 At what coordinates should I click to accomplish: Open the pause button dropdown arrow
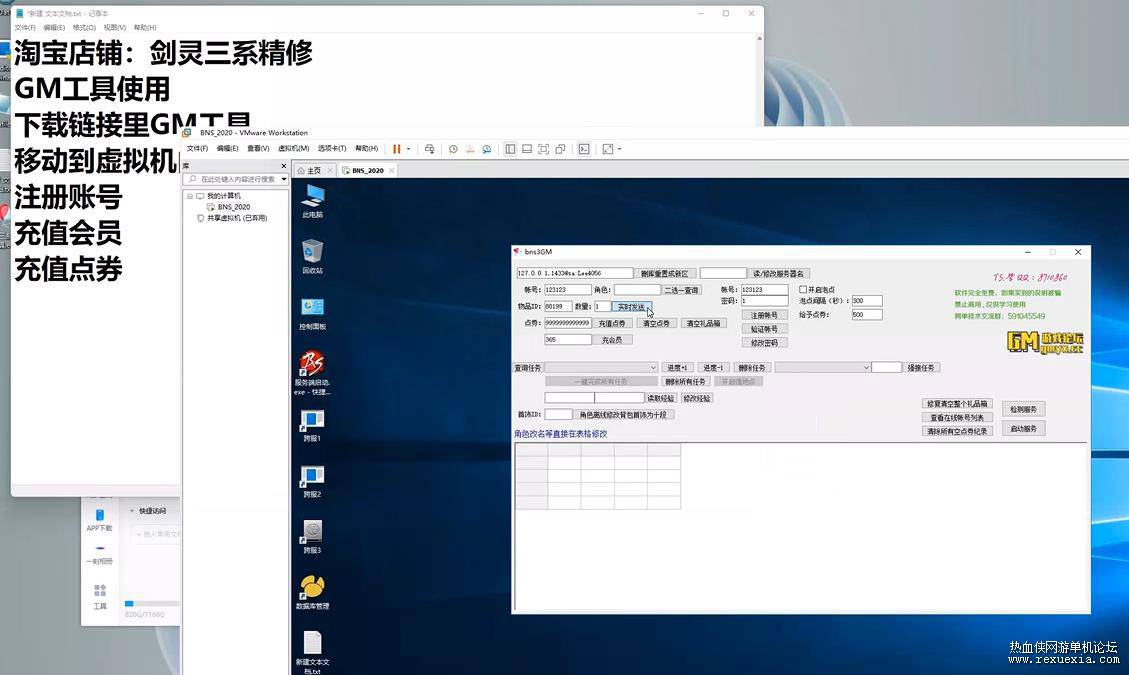click(408, 149)
